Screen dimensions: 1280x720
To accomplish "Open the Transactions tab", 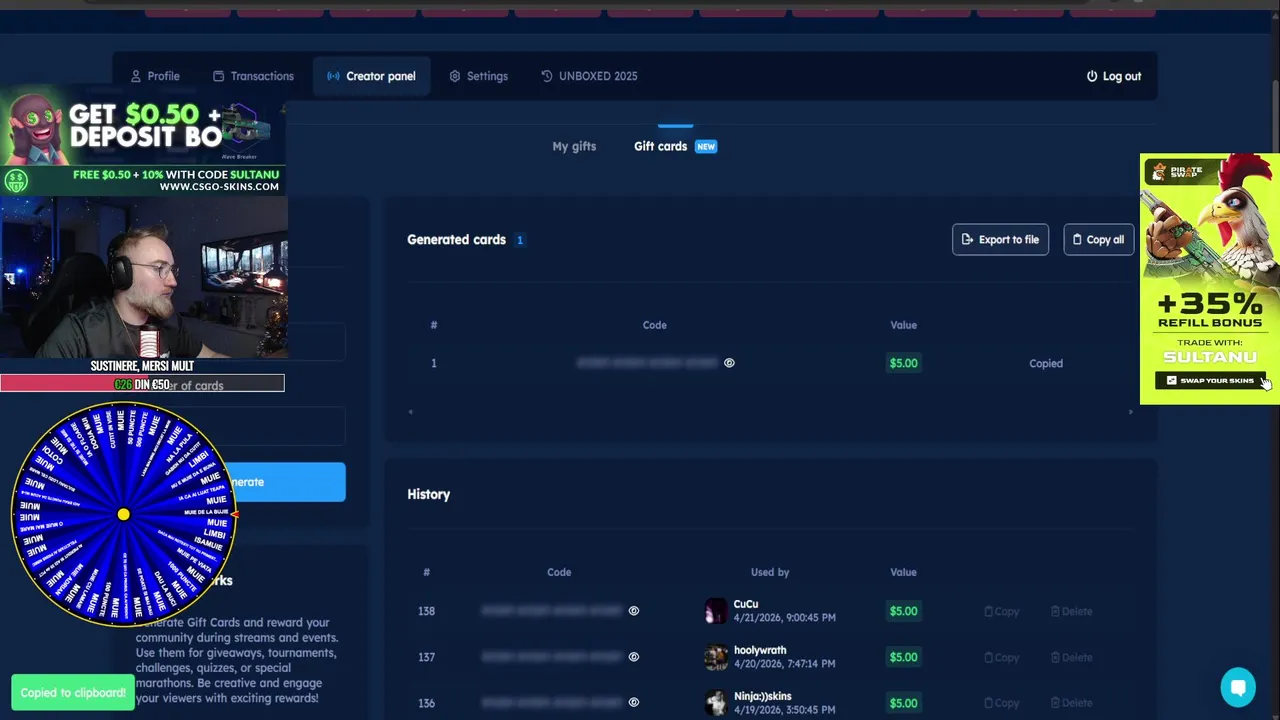I will click(x=253, y=76).
